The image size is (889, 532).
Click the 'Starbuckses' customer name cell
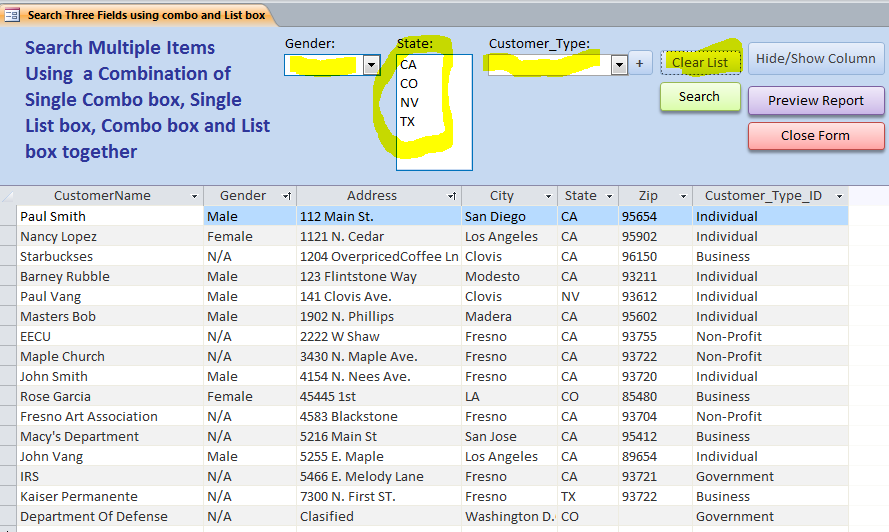click(x=110, y=256)
